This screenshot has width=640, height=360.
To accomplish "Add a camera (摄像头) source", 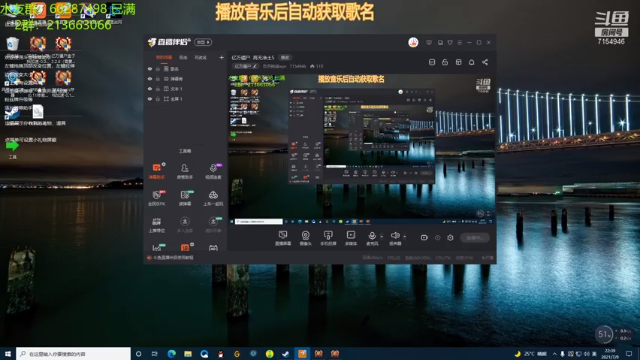I will pos(305,238).
